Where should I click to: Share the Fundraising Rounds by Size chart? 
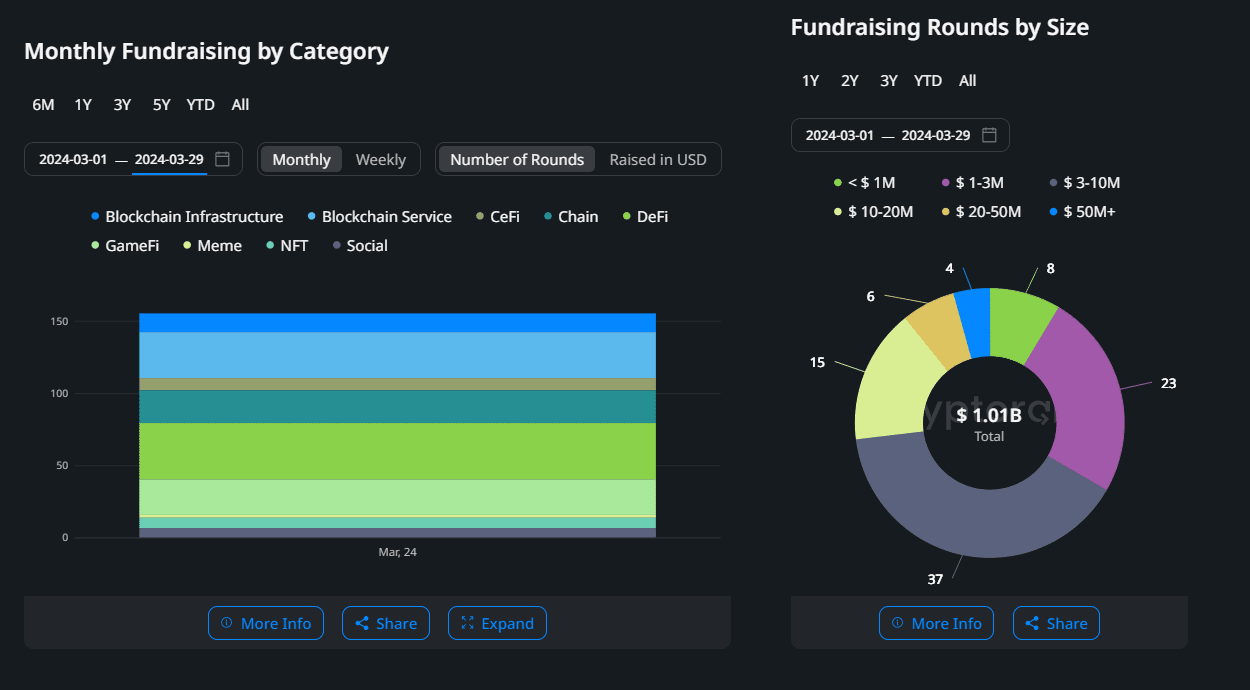click(x=1056, y=623)
